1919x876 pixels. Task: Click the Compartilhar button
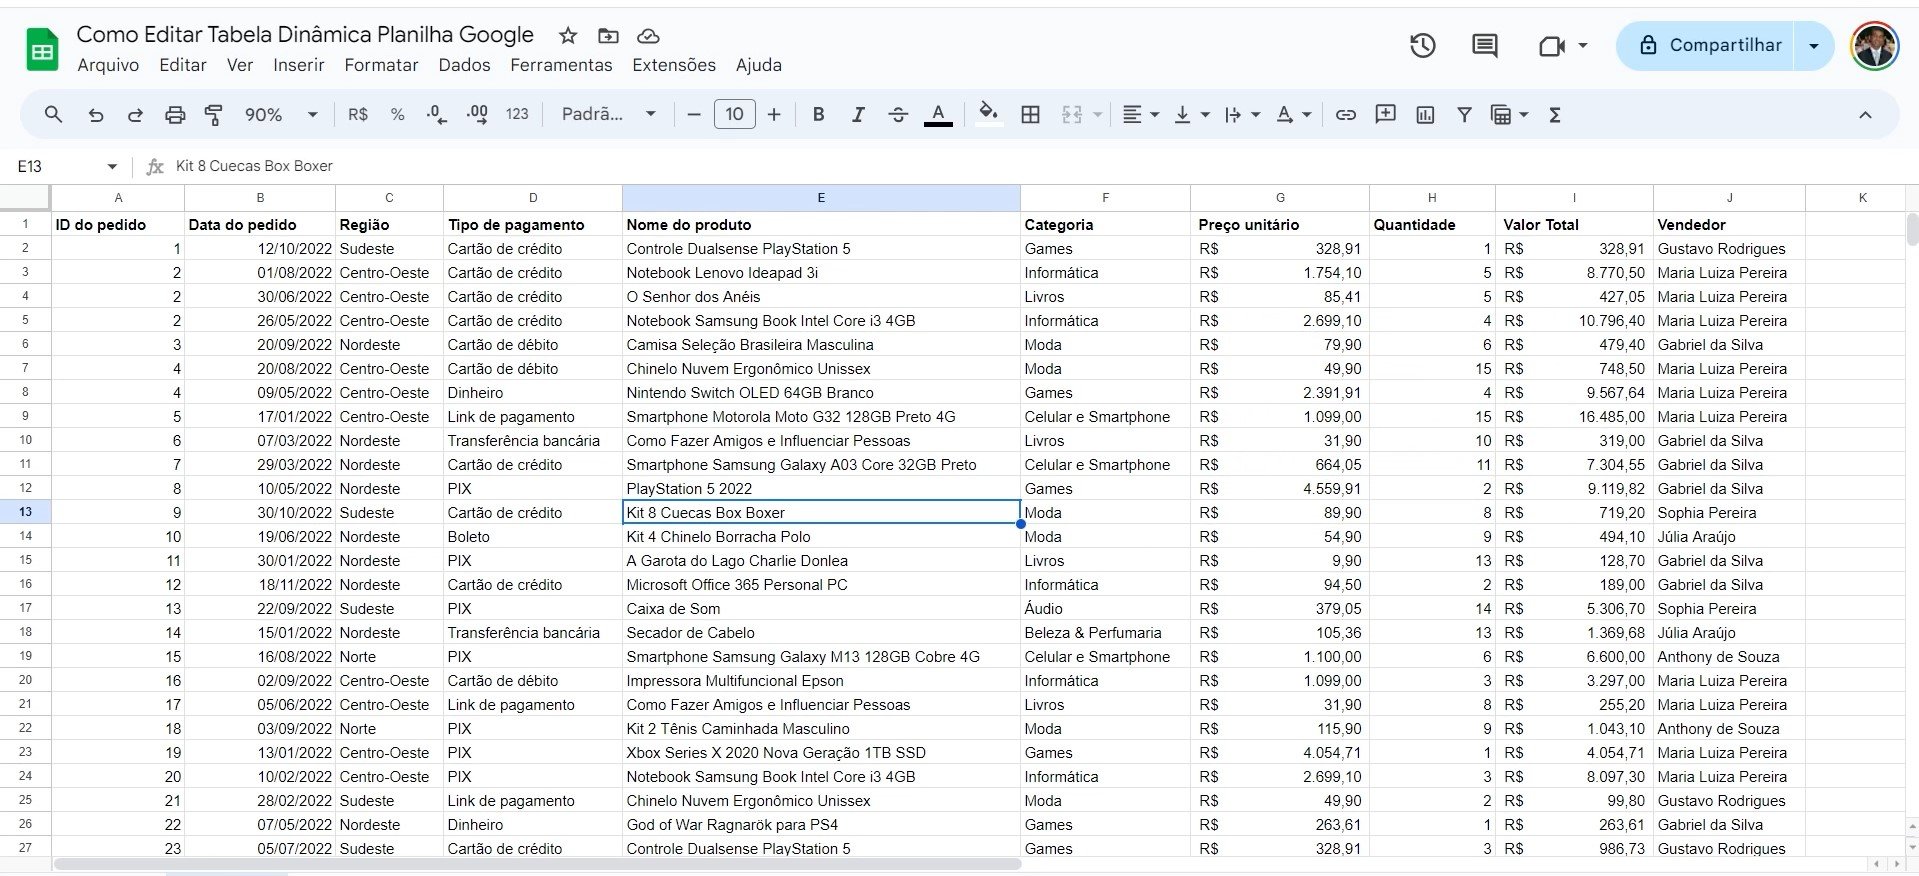1706,46
